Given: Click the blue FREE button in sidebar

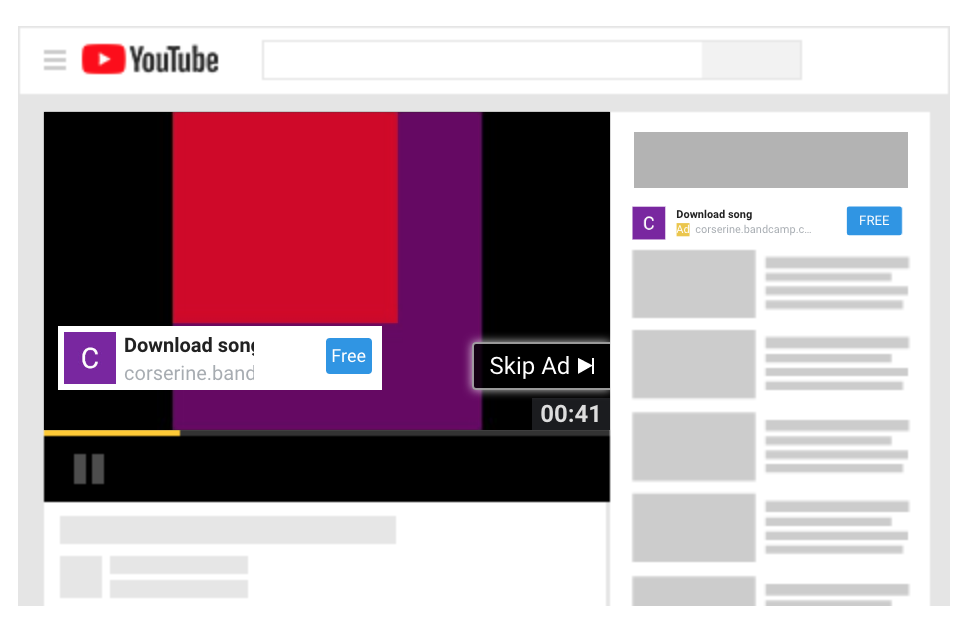Looking at the screenshot, I should pyautogui.click(x=873, y=221).
